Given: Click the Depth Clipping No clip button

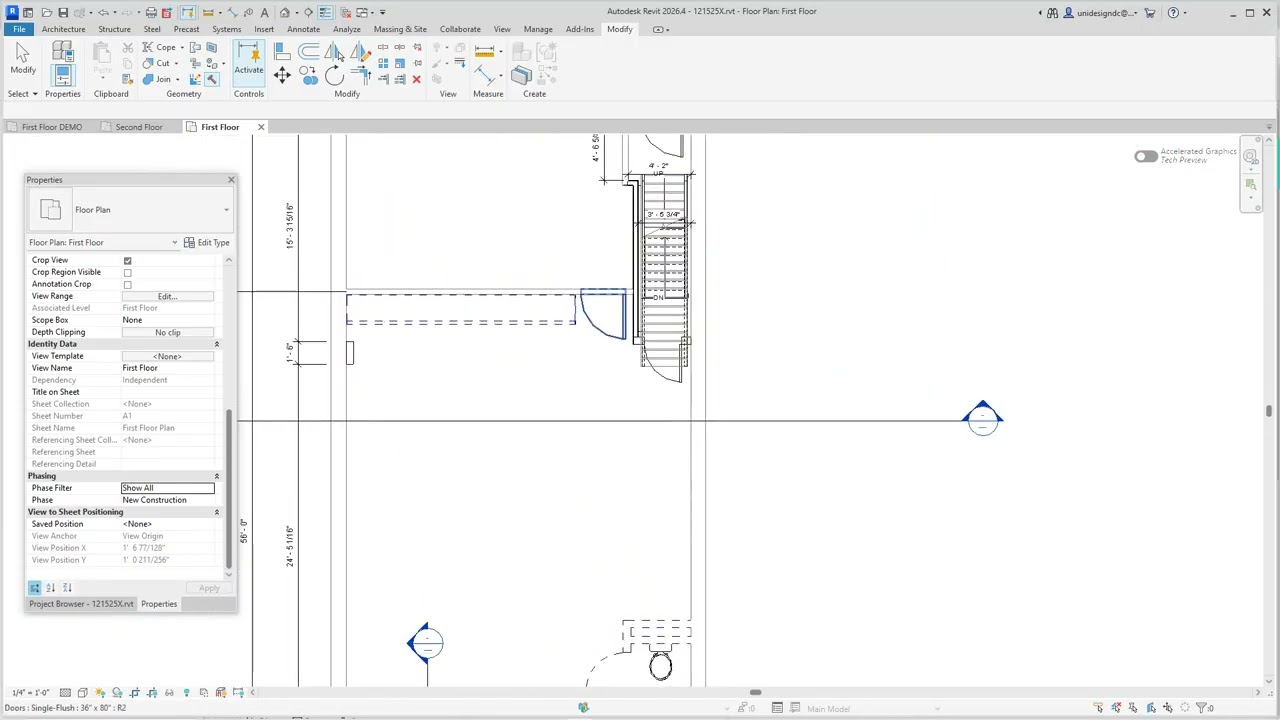Looking at the screenshot, I should [x=167, y=332].
